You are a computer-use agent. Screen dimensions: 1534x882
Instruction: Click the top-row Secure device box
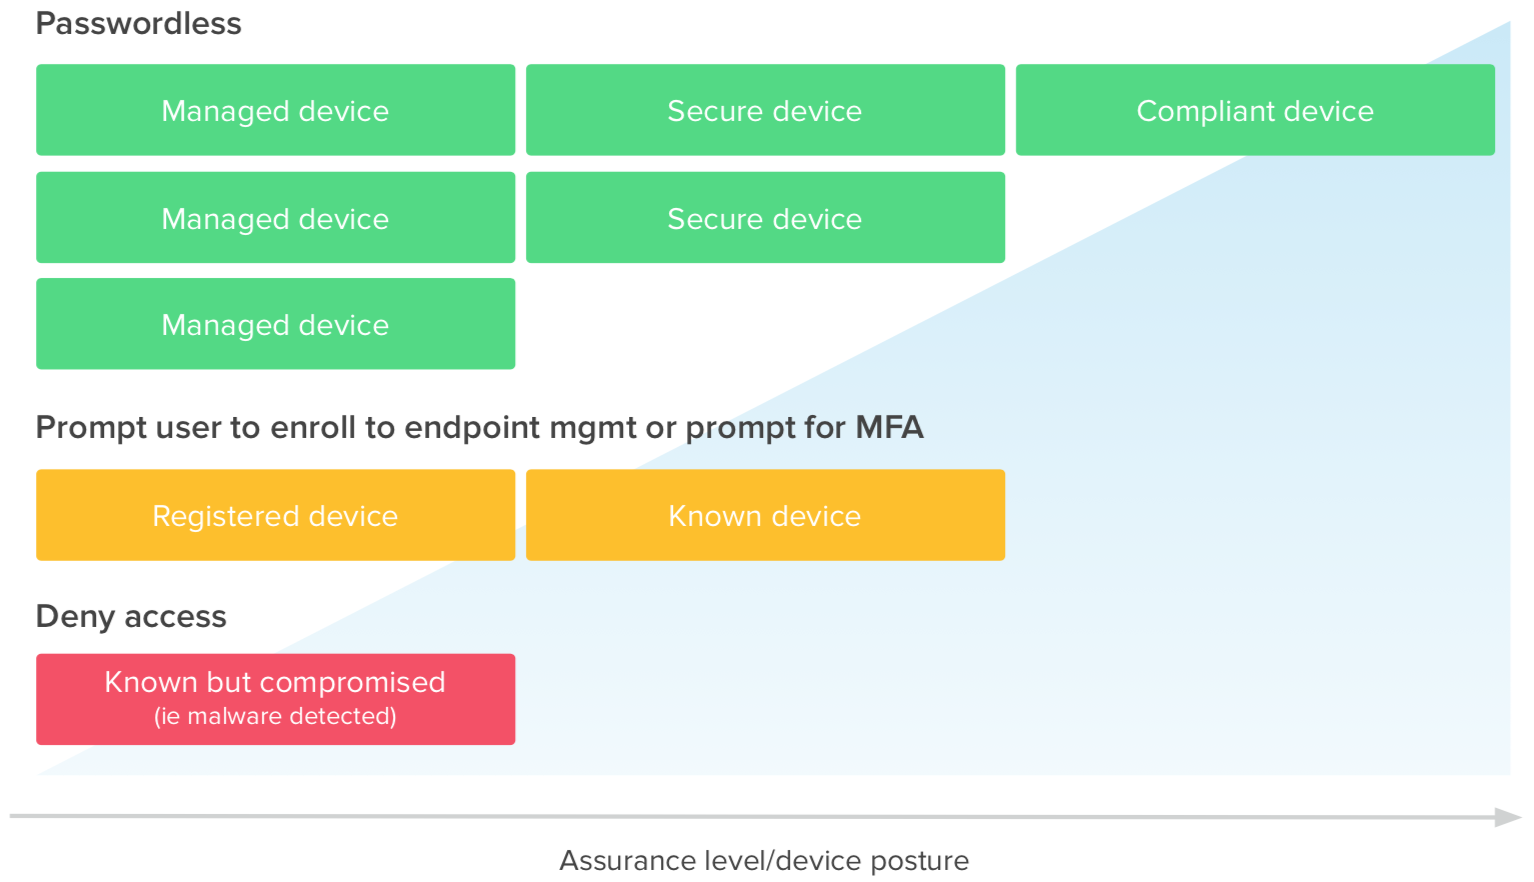click(765, 110)
